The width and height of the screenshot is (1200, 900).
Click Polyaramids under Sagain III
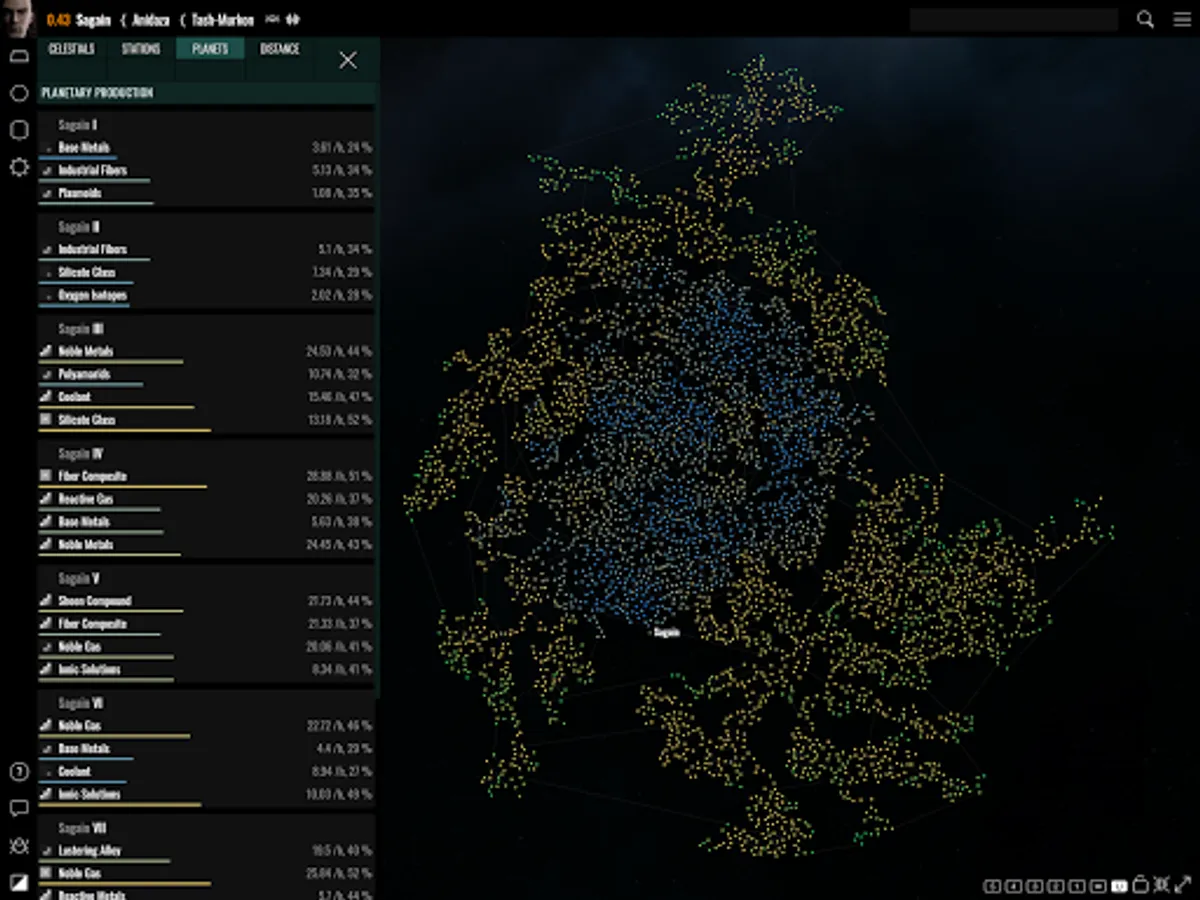pyautogui.click(x=84, y=374)
